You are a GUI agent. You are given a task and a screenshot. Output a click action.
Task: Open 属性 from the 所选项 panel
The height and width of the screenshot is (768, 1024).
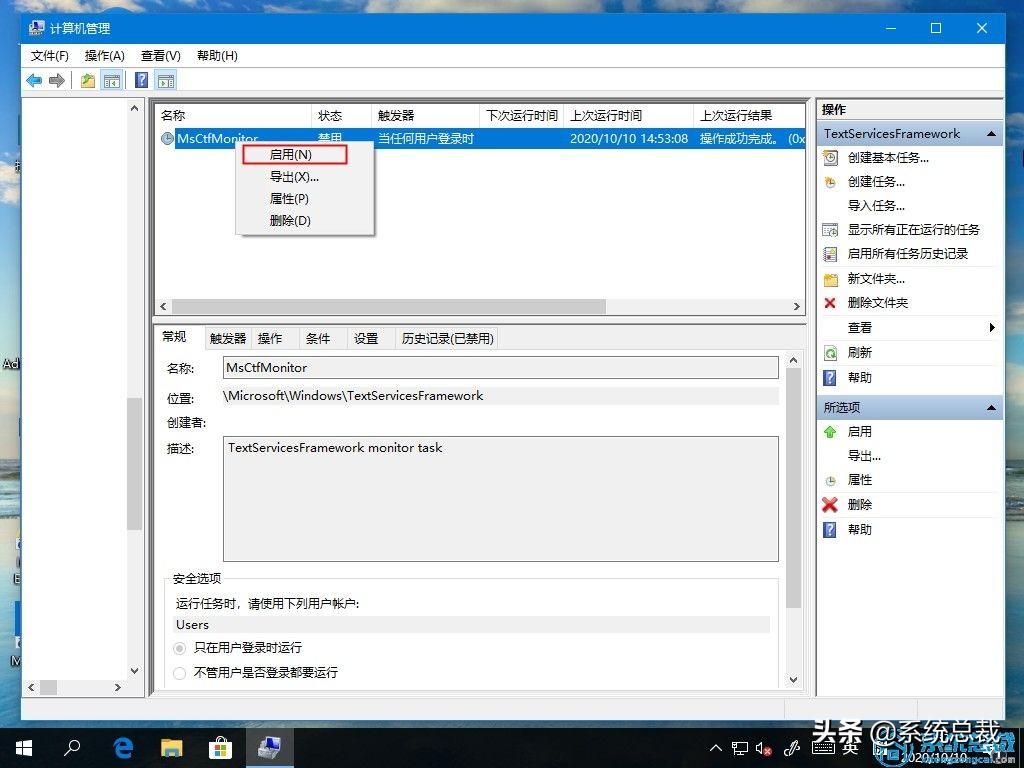[858, 479]
